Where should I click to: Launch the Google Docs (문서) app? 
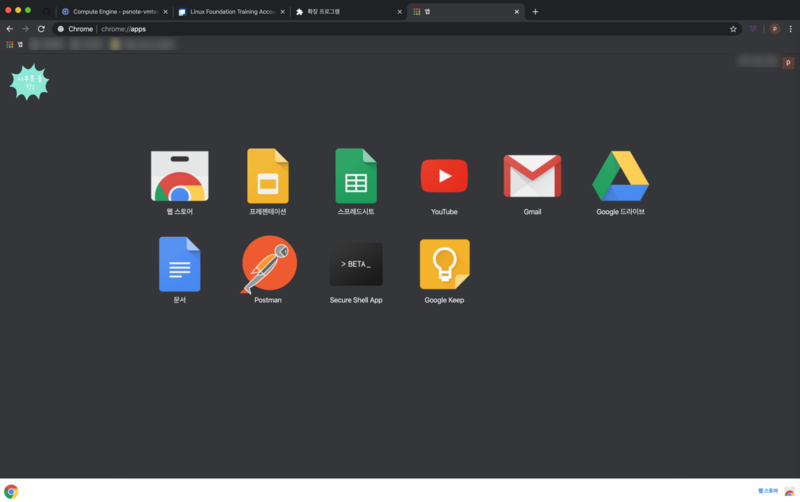(180, 264)
